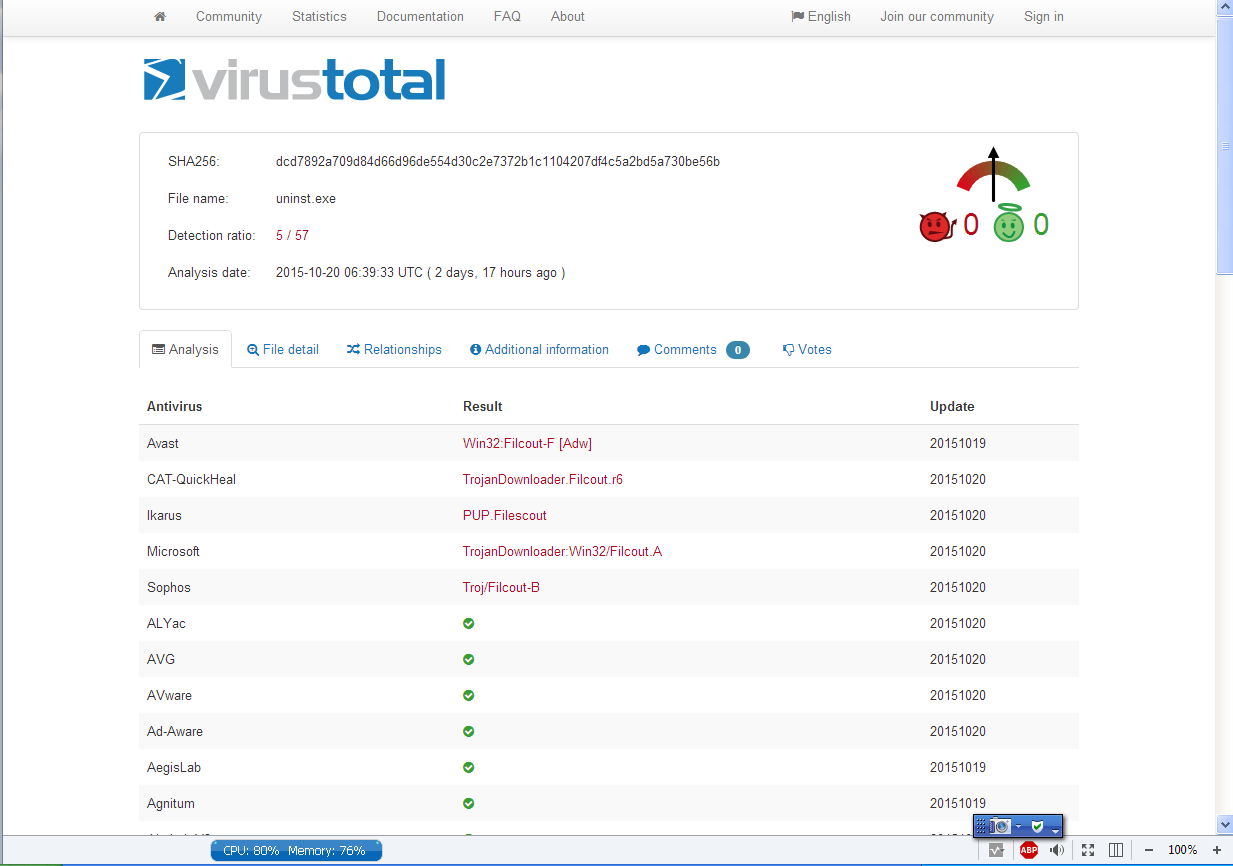Switch to Relationships tab
This screenshot has width=1233, height=866.
[x=394, y=349]
